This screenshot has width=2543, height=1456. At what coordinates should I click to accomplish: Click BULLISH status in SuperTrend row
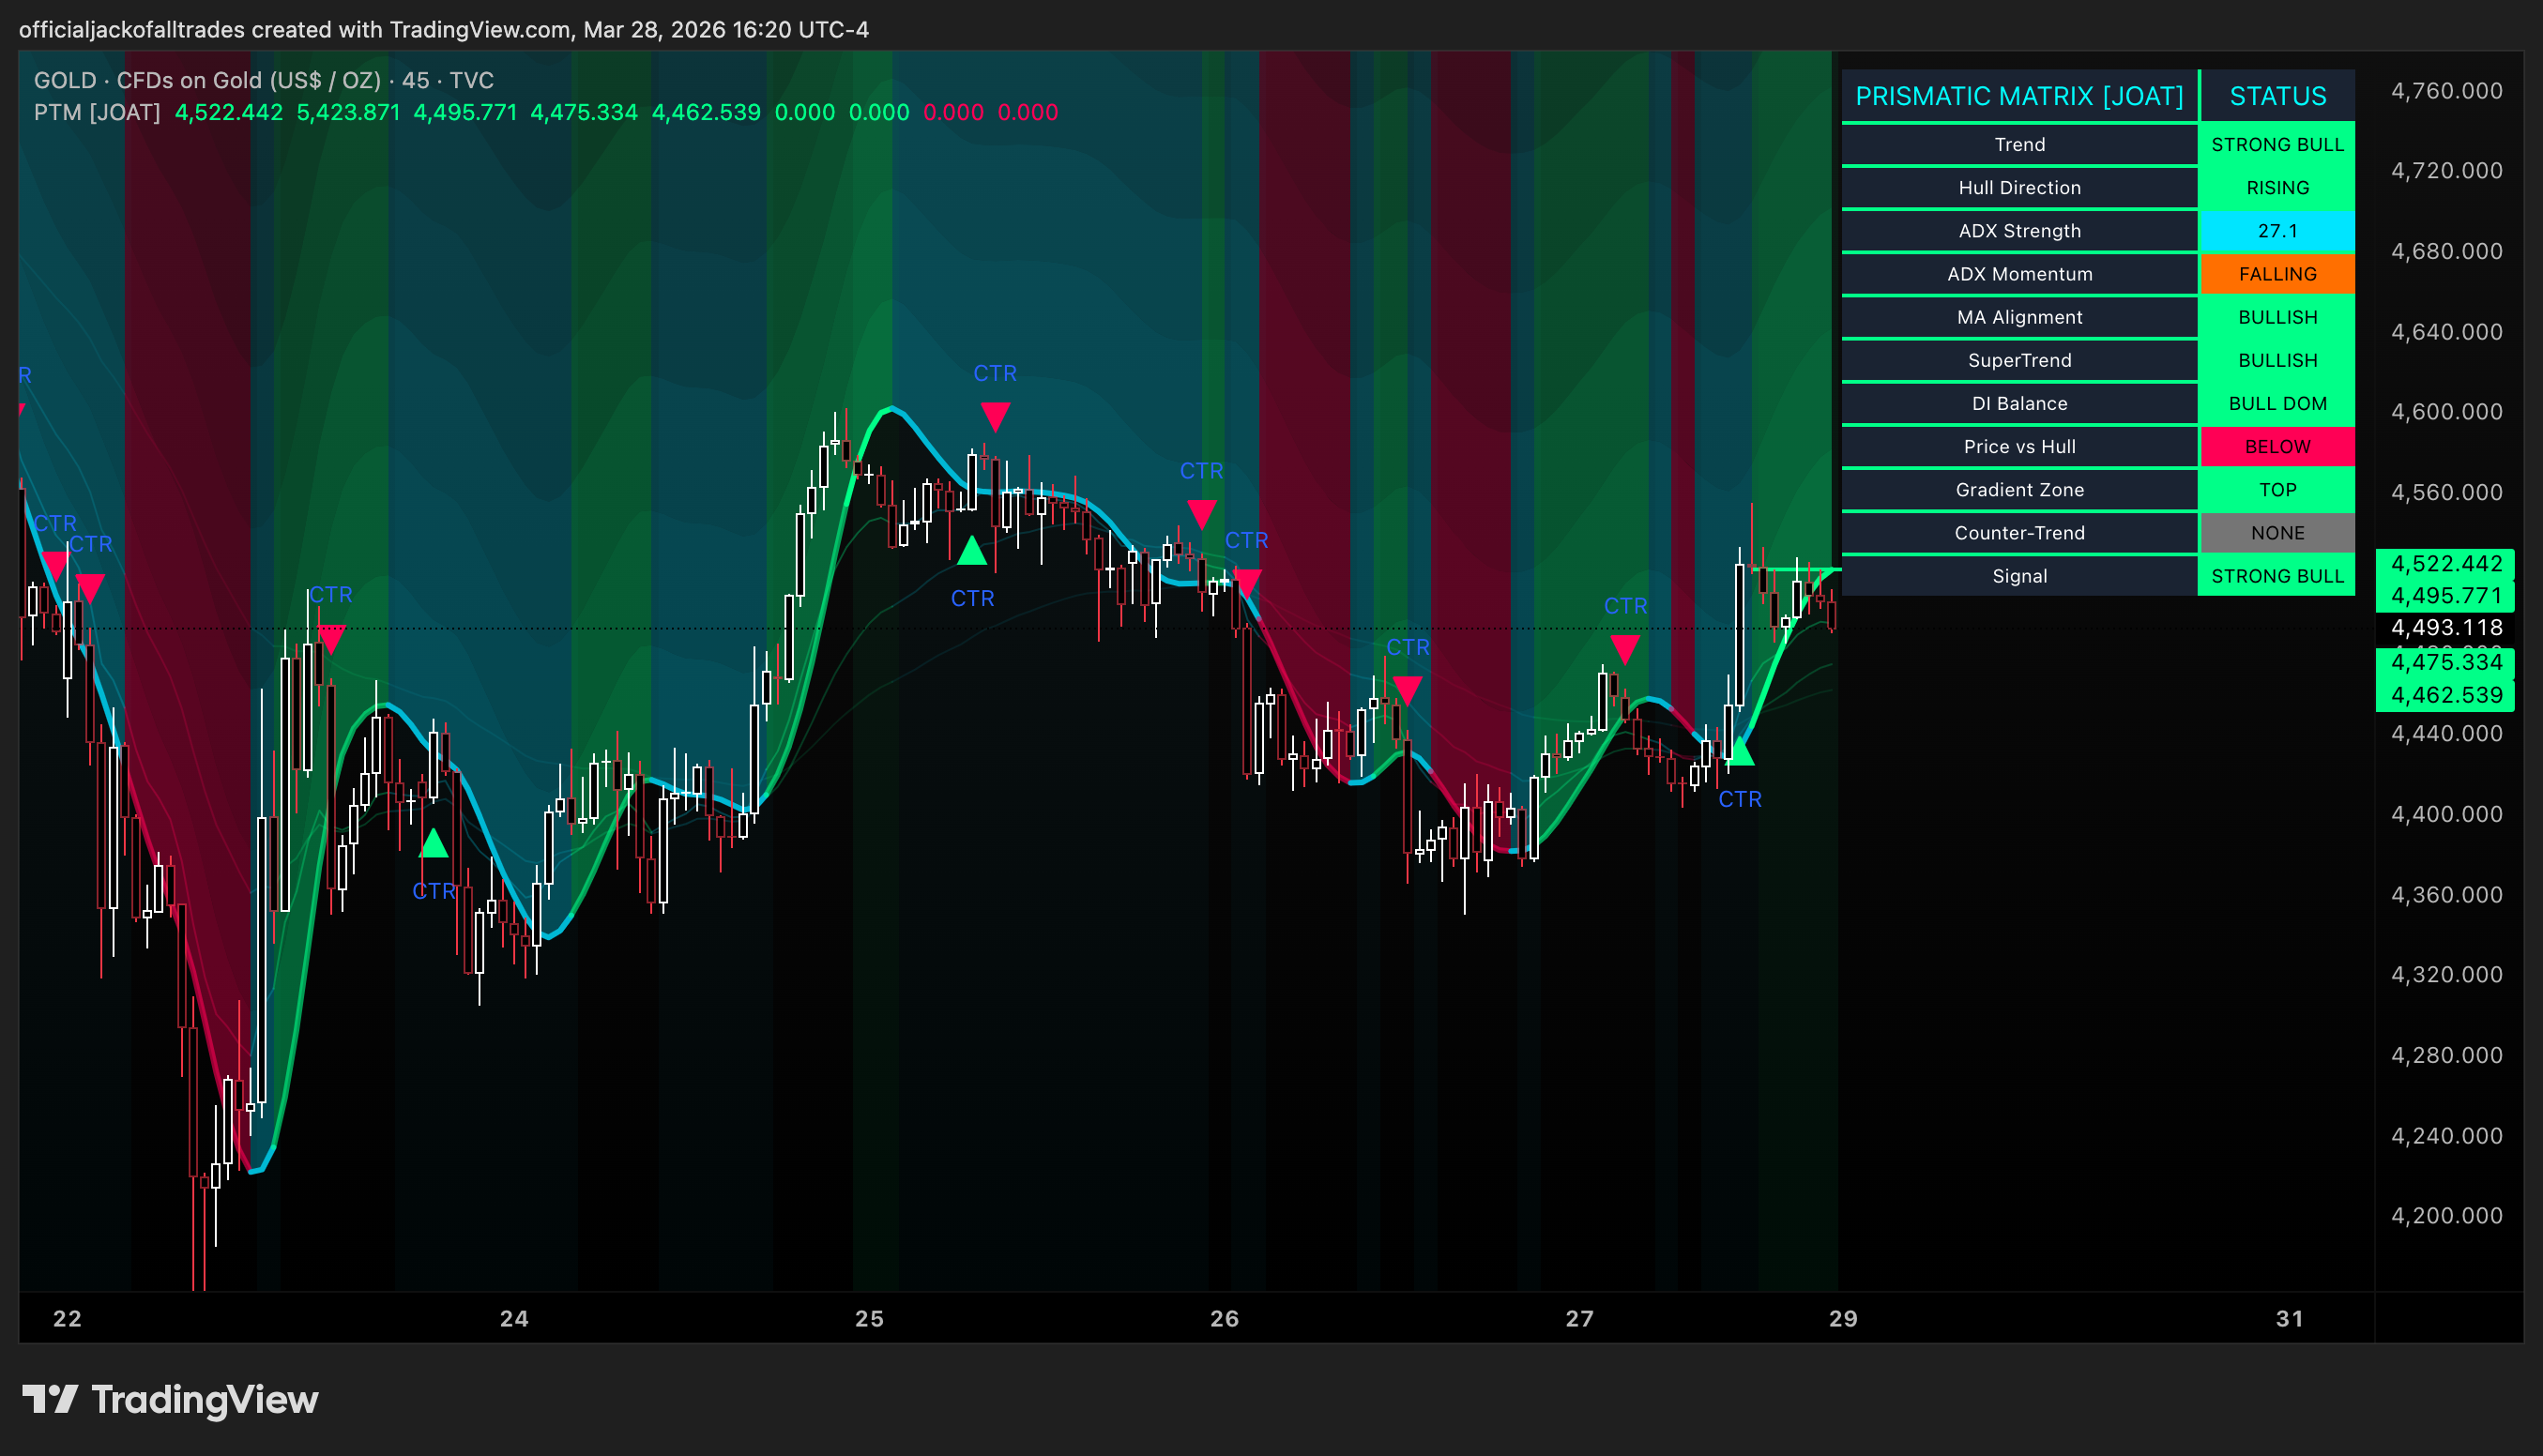pyautogui.click(x=2278, y=360)
